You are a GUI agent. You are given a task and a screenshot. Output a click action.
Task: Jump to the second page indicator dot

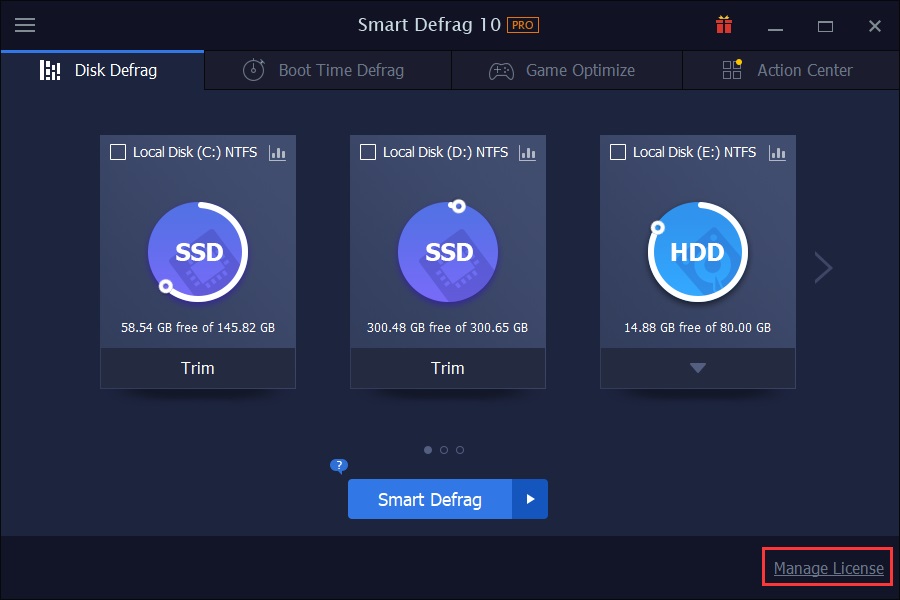444,450
